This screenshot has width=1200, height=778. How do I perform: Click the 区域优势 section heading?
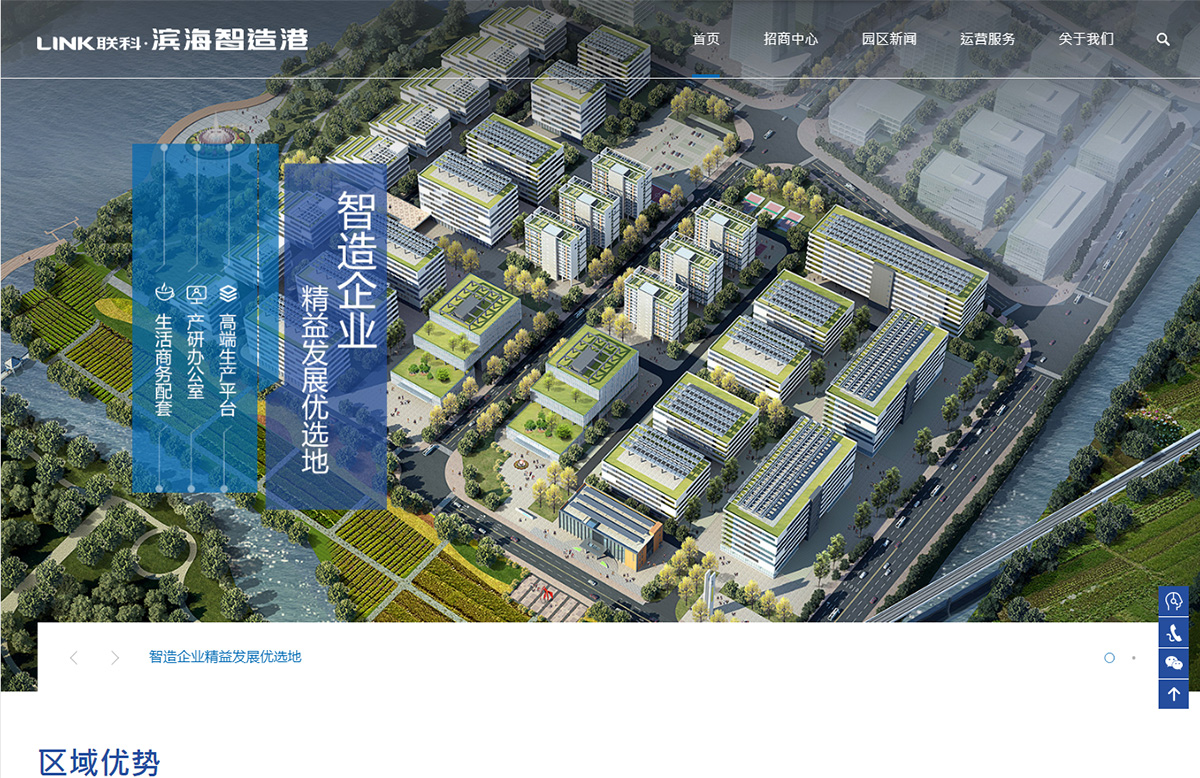click(x=99, y=761)
